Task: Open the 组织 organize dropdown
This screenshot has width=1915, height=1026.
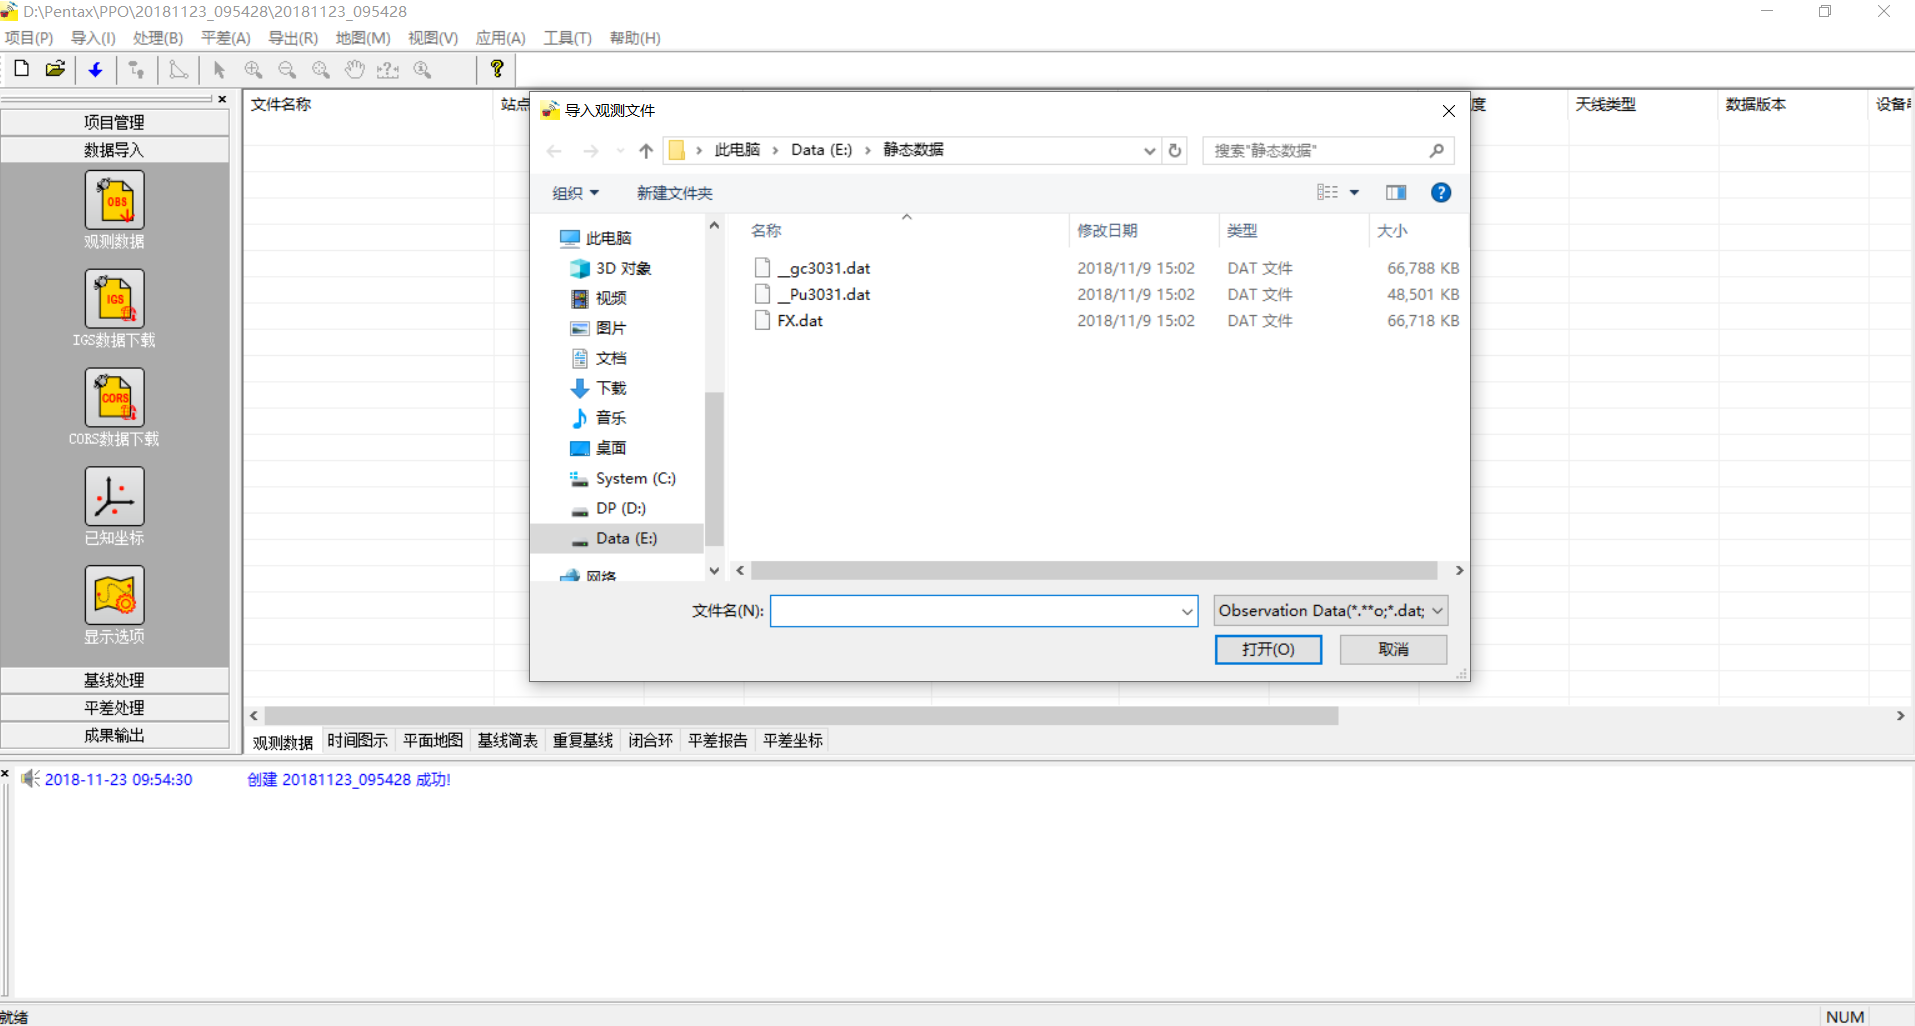Action: (x=575, y=193)
